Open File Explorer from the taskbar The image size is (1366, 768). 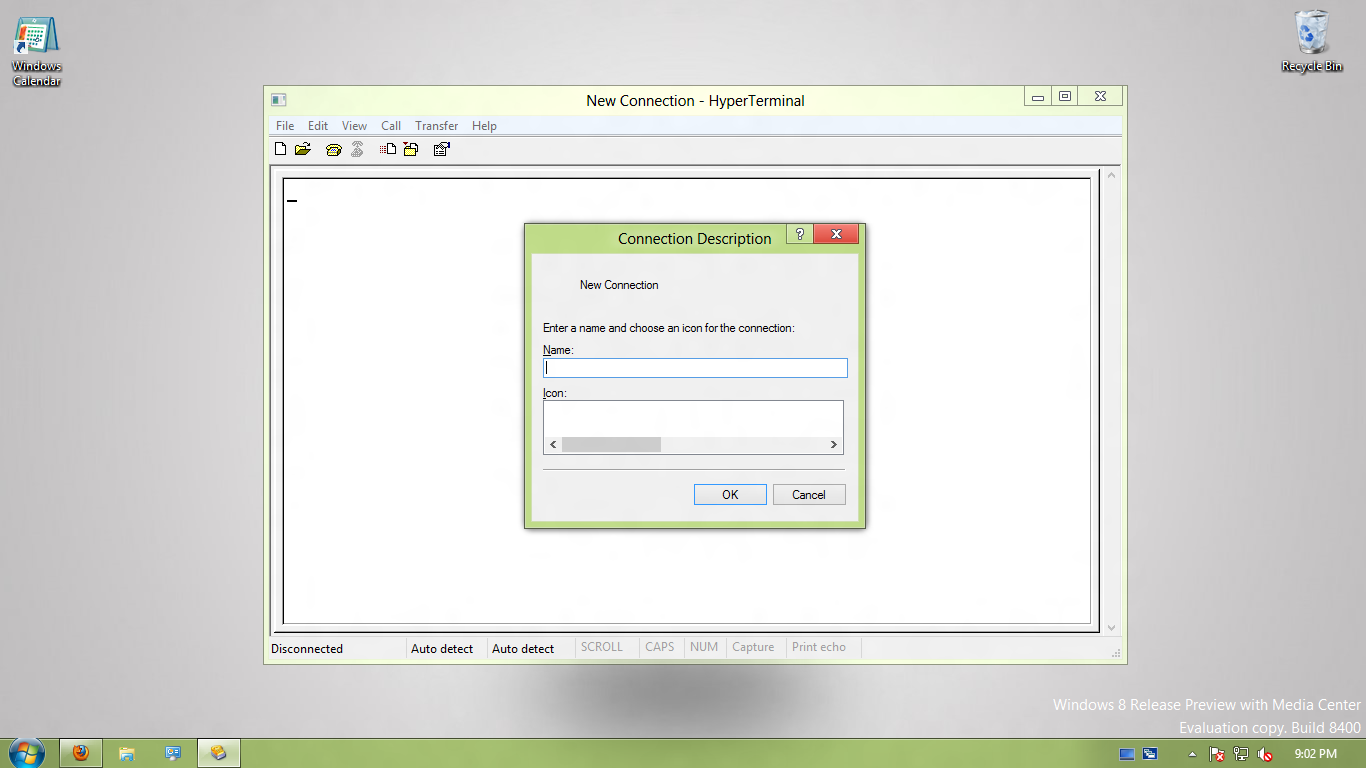coord(127,753)
